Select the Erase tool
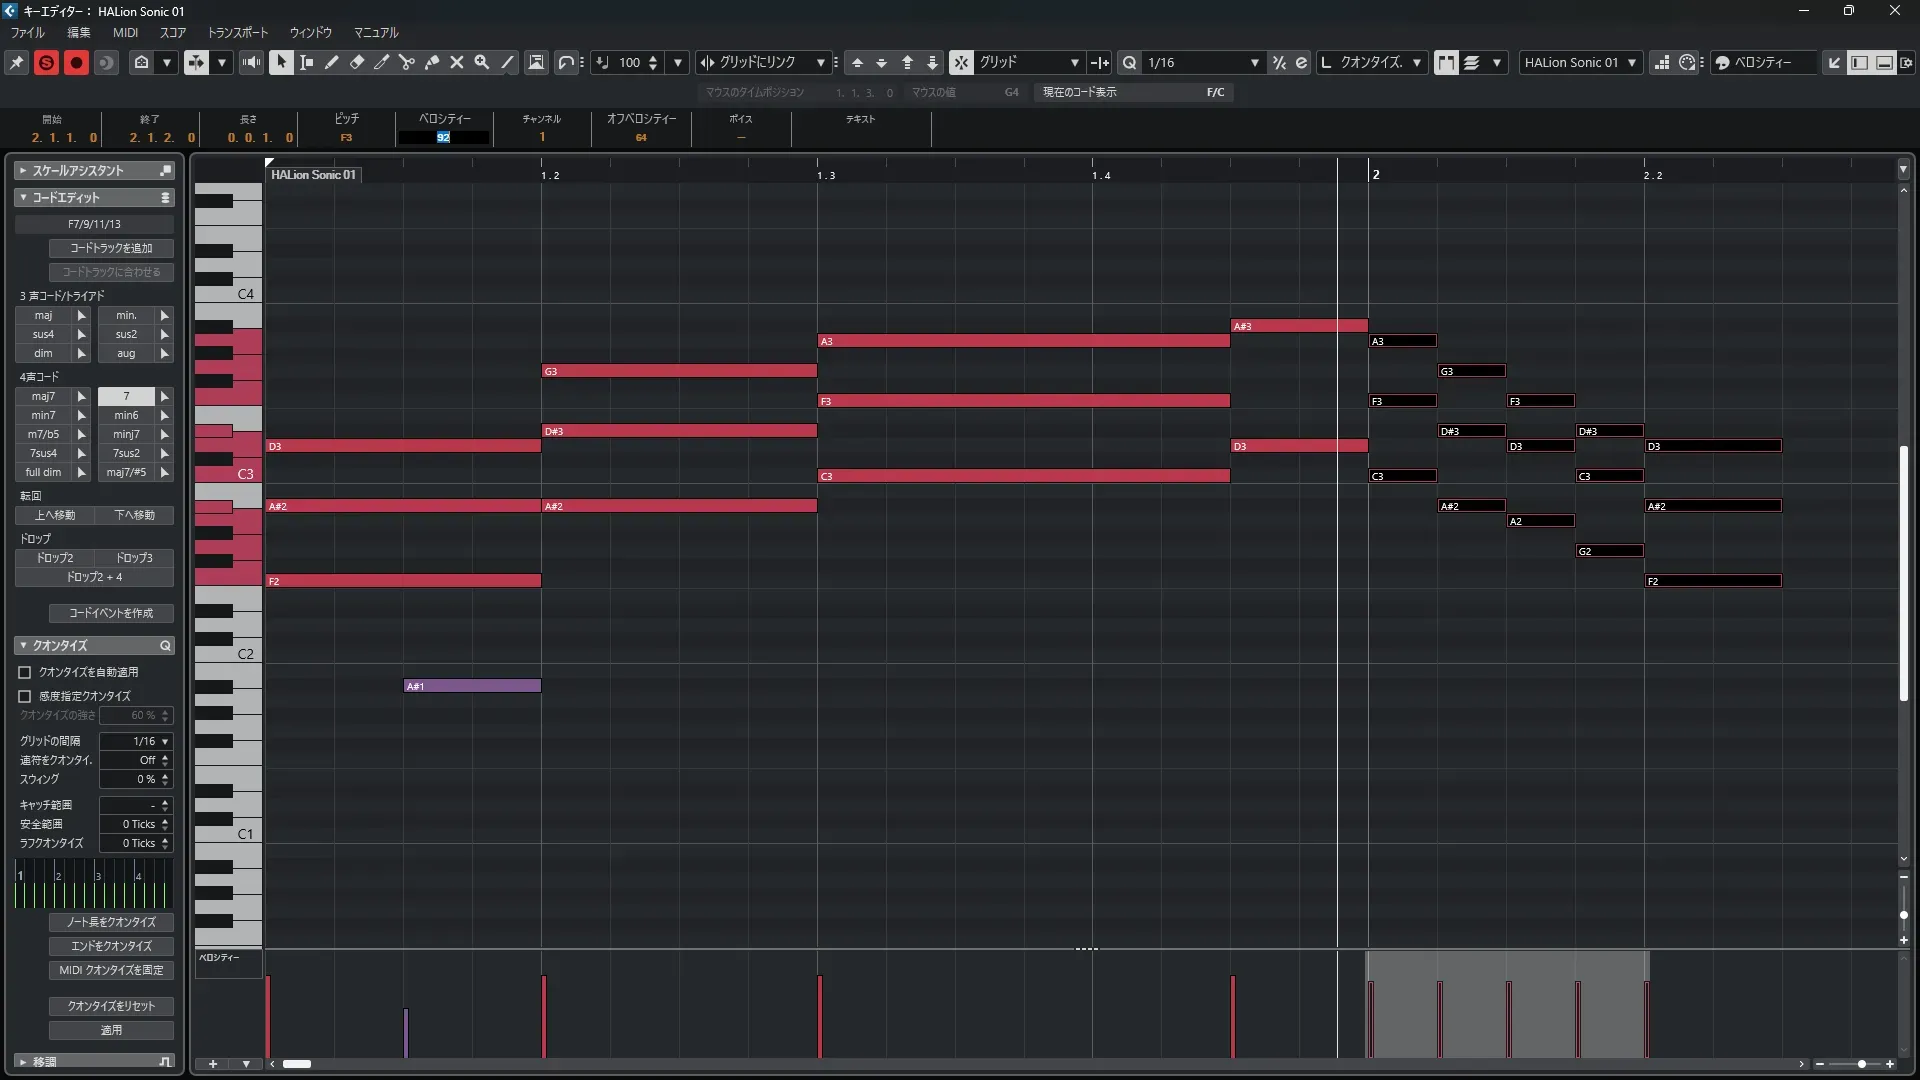The image size is (1920, 1080). tap(357, 62)
